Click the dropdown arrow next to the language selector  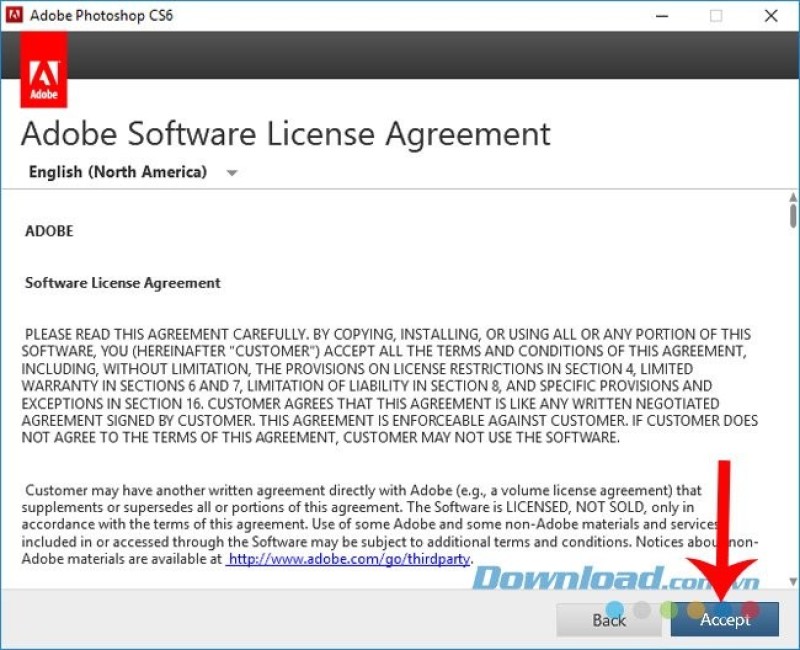tap(232, 173)
